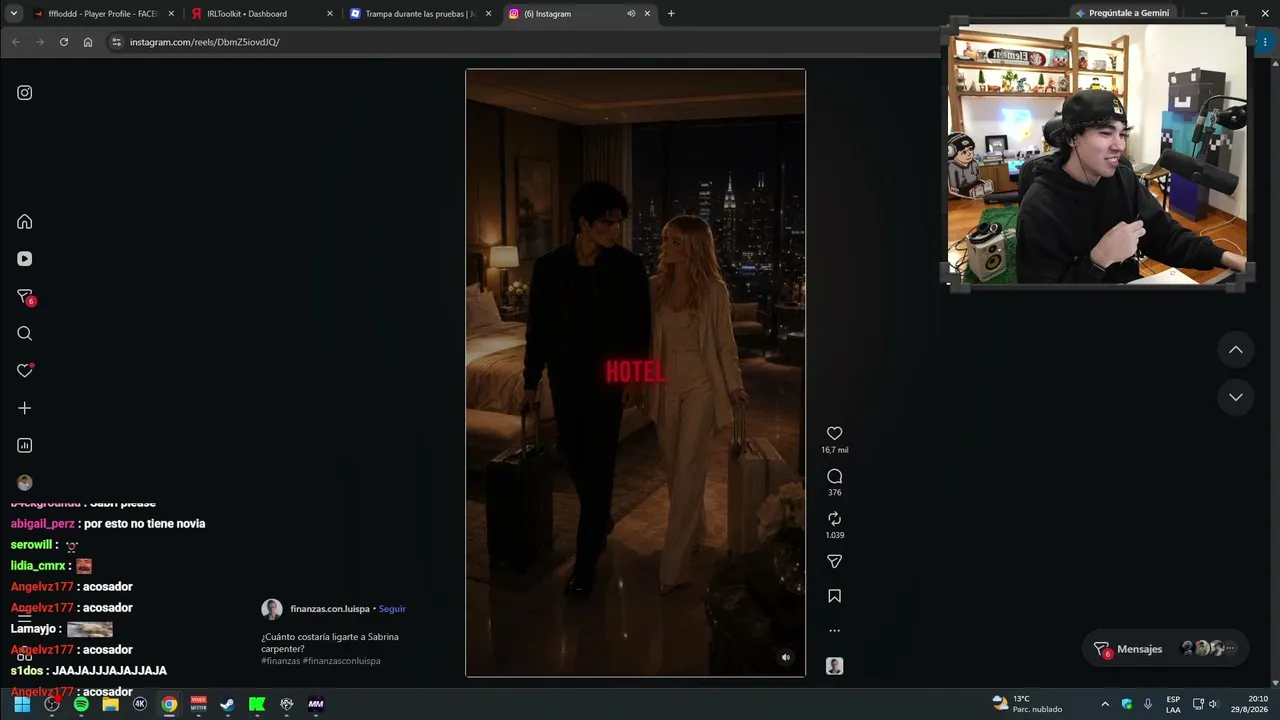Open the microphone tray indicator
The height and width of the screenshot is (720, 1280).
1148,704
